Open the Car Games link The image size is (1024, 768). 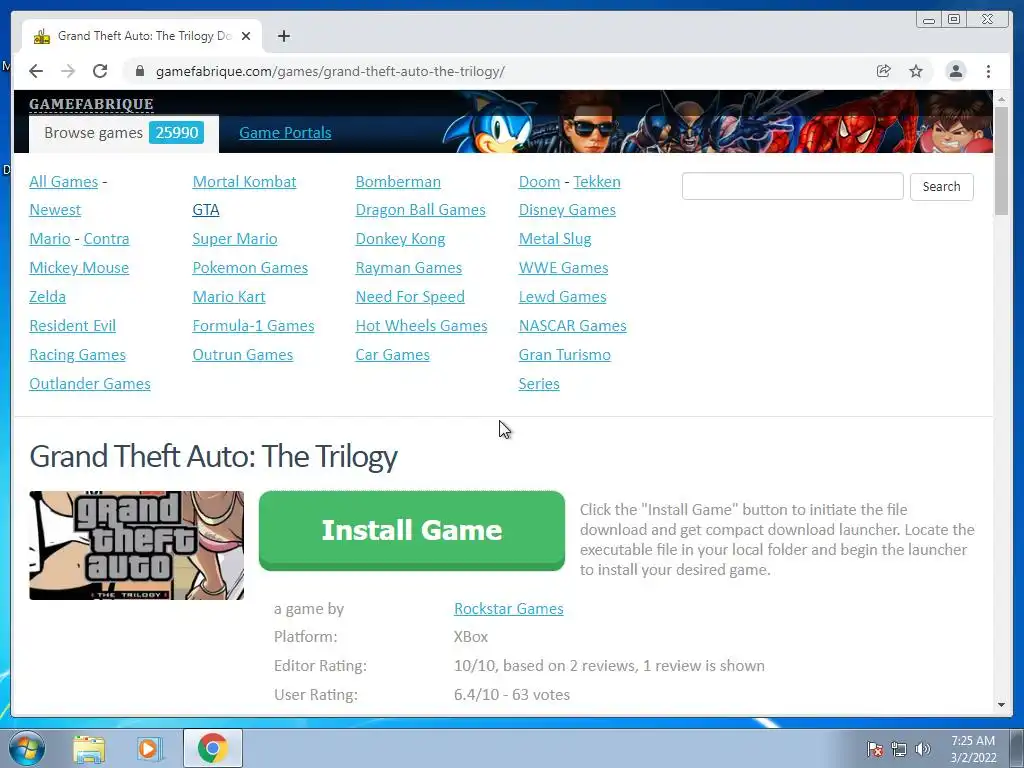[392, 355]
